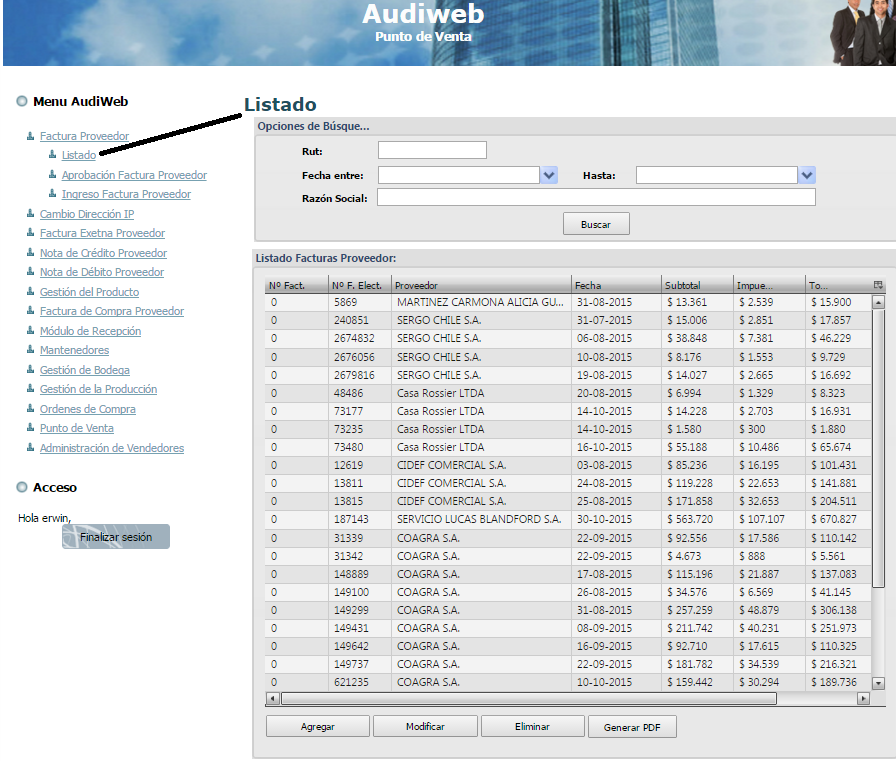Viewport: 896px width, 761px height.
Task: Click the icon beside Factura Proveedor
Action: point(30,135)
